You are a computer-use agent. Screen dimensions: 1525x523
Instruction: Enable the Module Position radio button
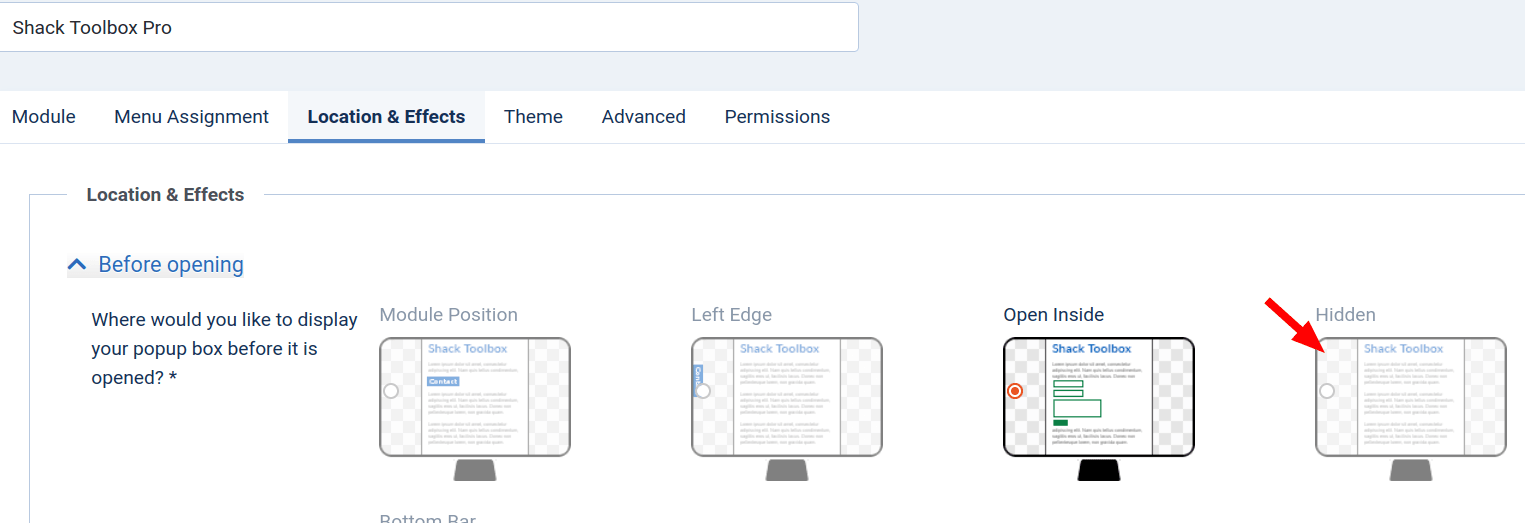391,391
